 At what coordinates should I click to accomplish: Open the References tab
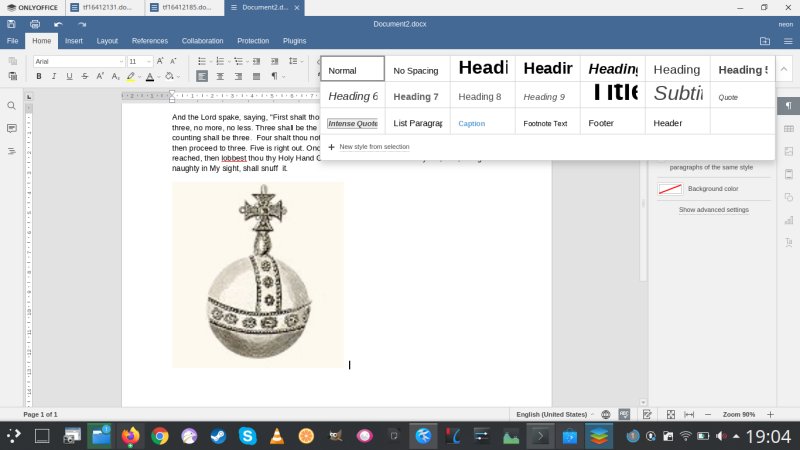(150, 41)
